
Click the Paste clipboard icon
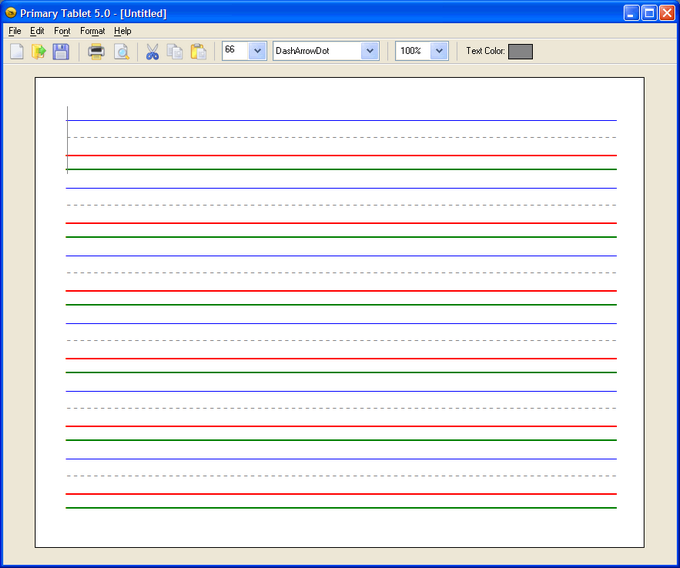click(198, 51)
